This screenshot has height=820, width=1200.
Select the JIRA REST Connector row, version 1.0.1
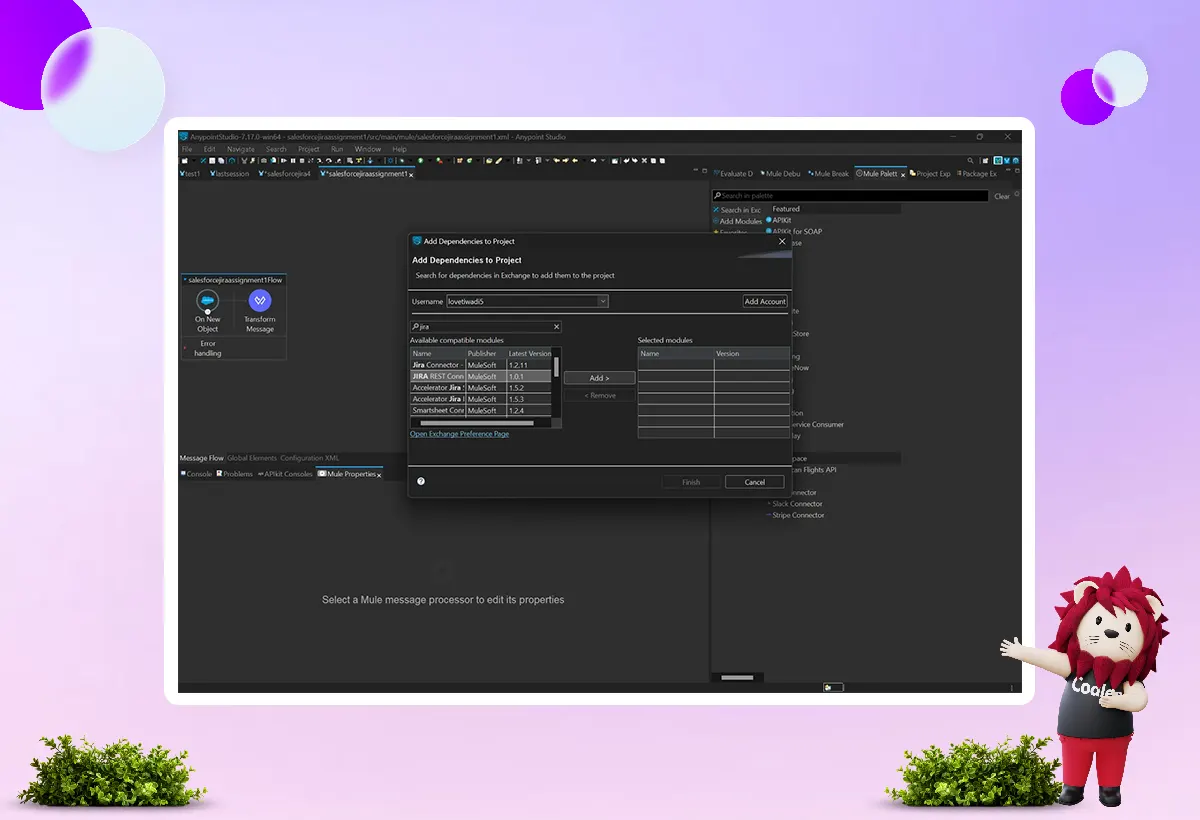click(x=481, y=376)
